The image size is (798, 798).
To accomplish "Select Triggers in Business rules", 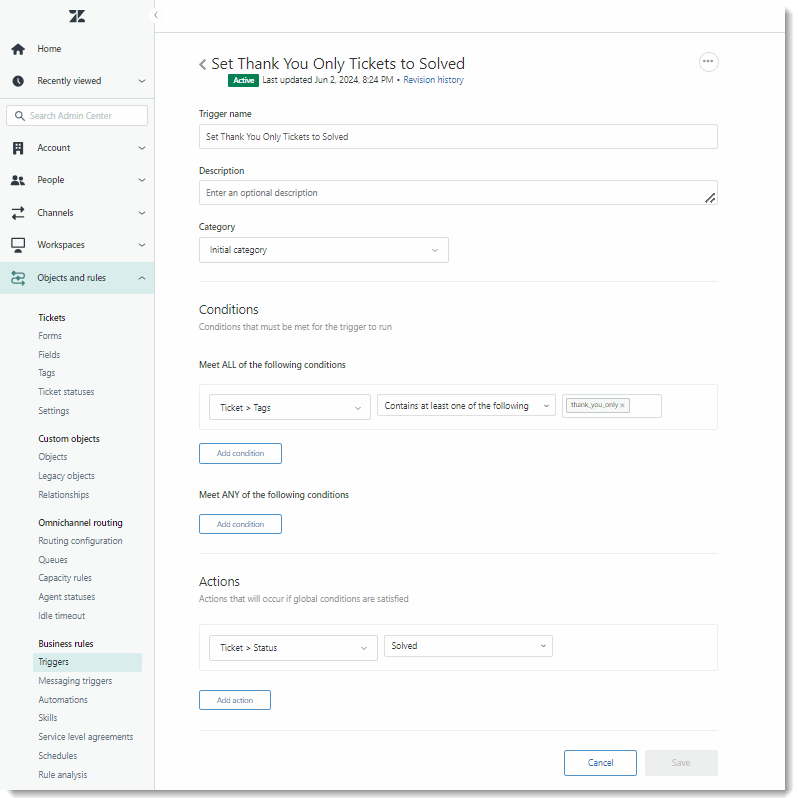I will pos(88,662).
